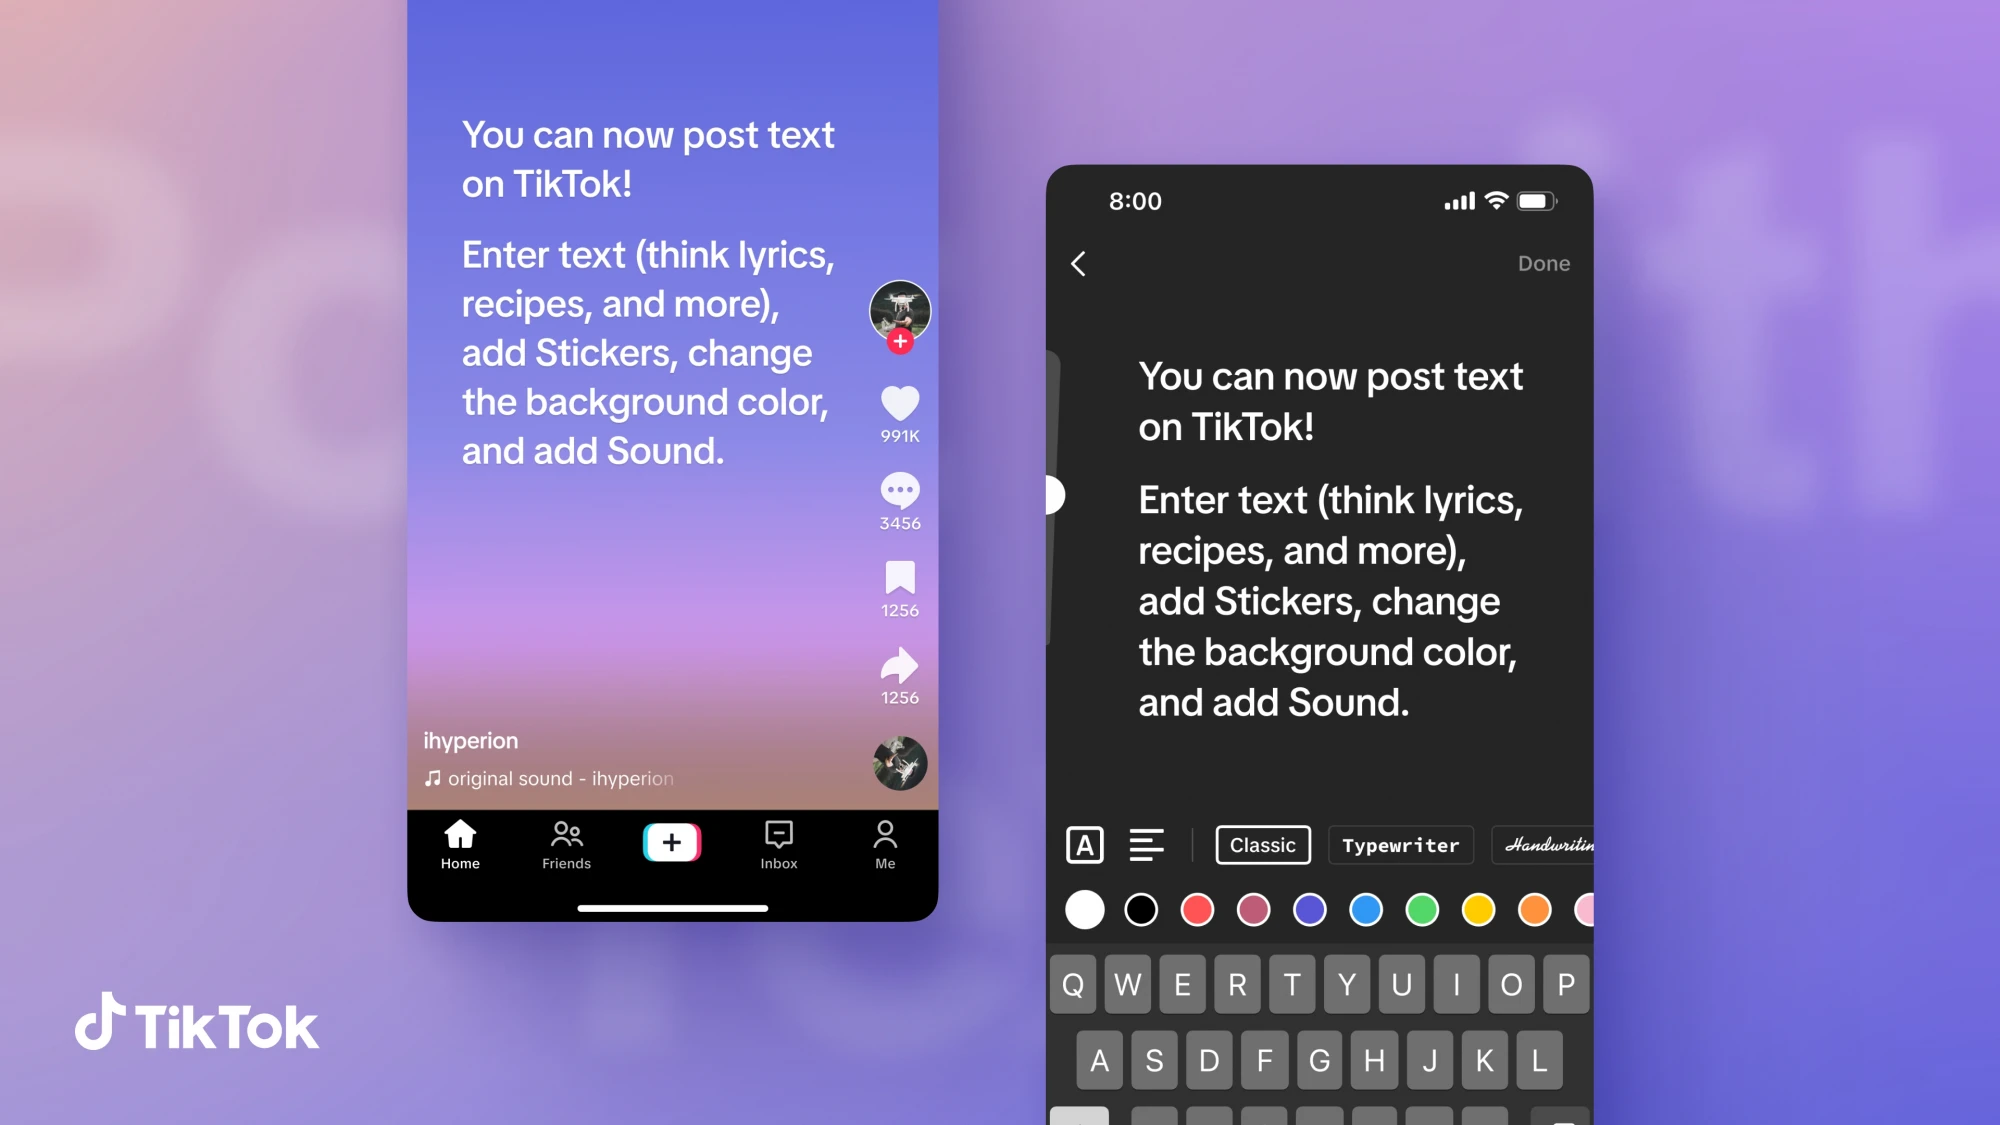Tap the Home navigation icon
This screenshot has height=1125, width=2000.
pyautogui.click(x=460, y=843)
